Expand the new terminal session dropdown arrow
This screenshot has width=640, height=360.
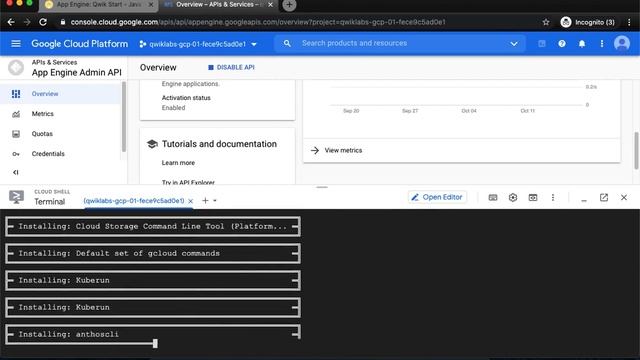(215, 200)
